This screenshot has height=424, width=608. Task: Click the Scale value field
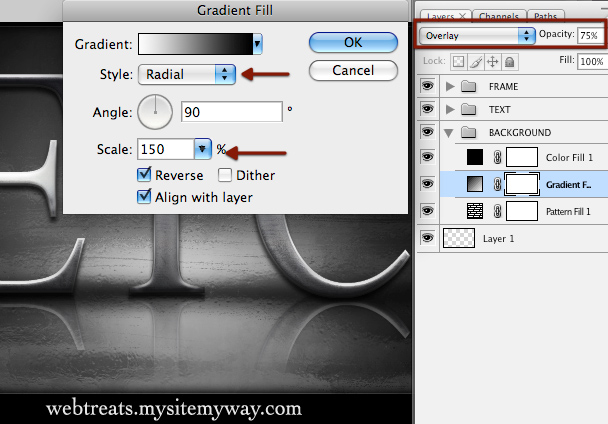click(x=166, y=149)
